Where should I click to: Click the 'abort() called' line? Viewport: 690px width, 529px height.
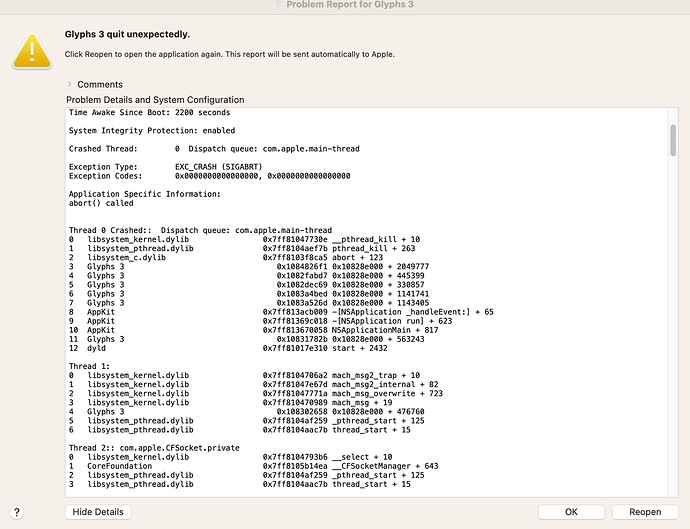pos(101,203)
